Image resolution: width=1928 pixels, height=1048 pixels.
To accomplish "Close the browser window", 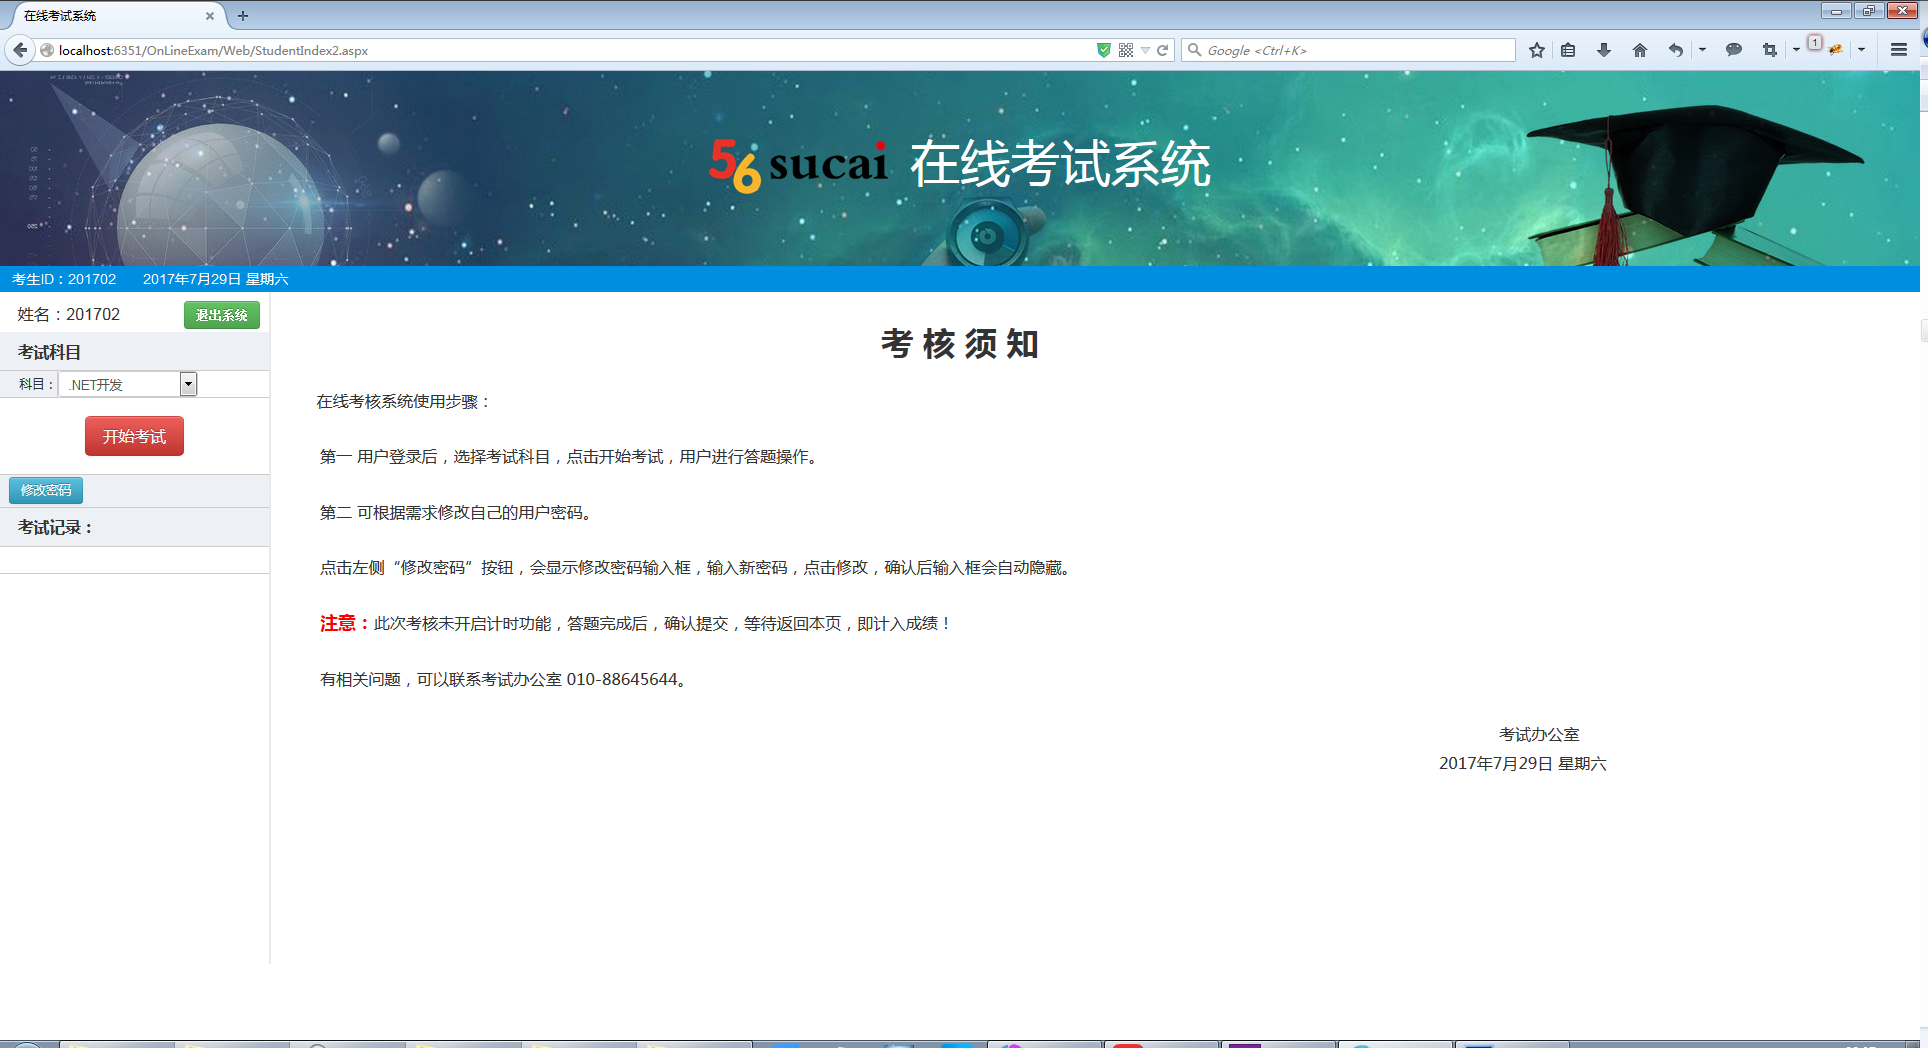I will click(x=1902, y=11).
